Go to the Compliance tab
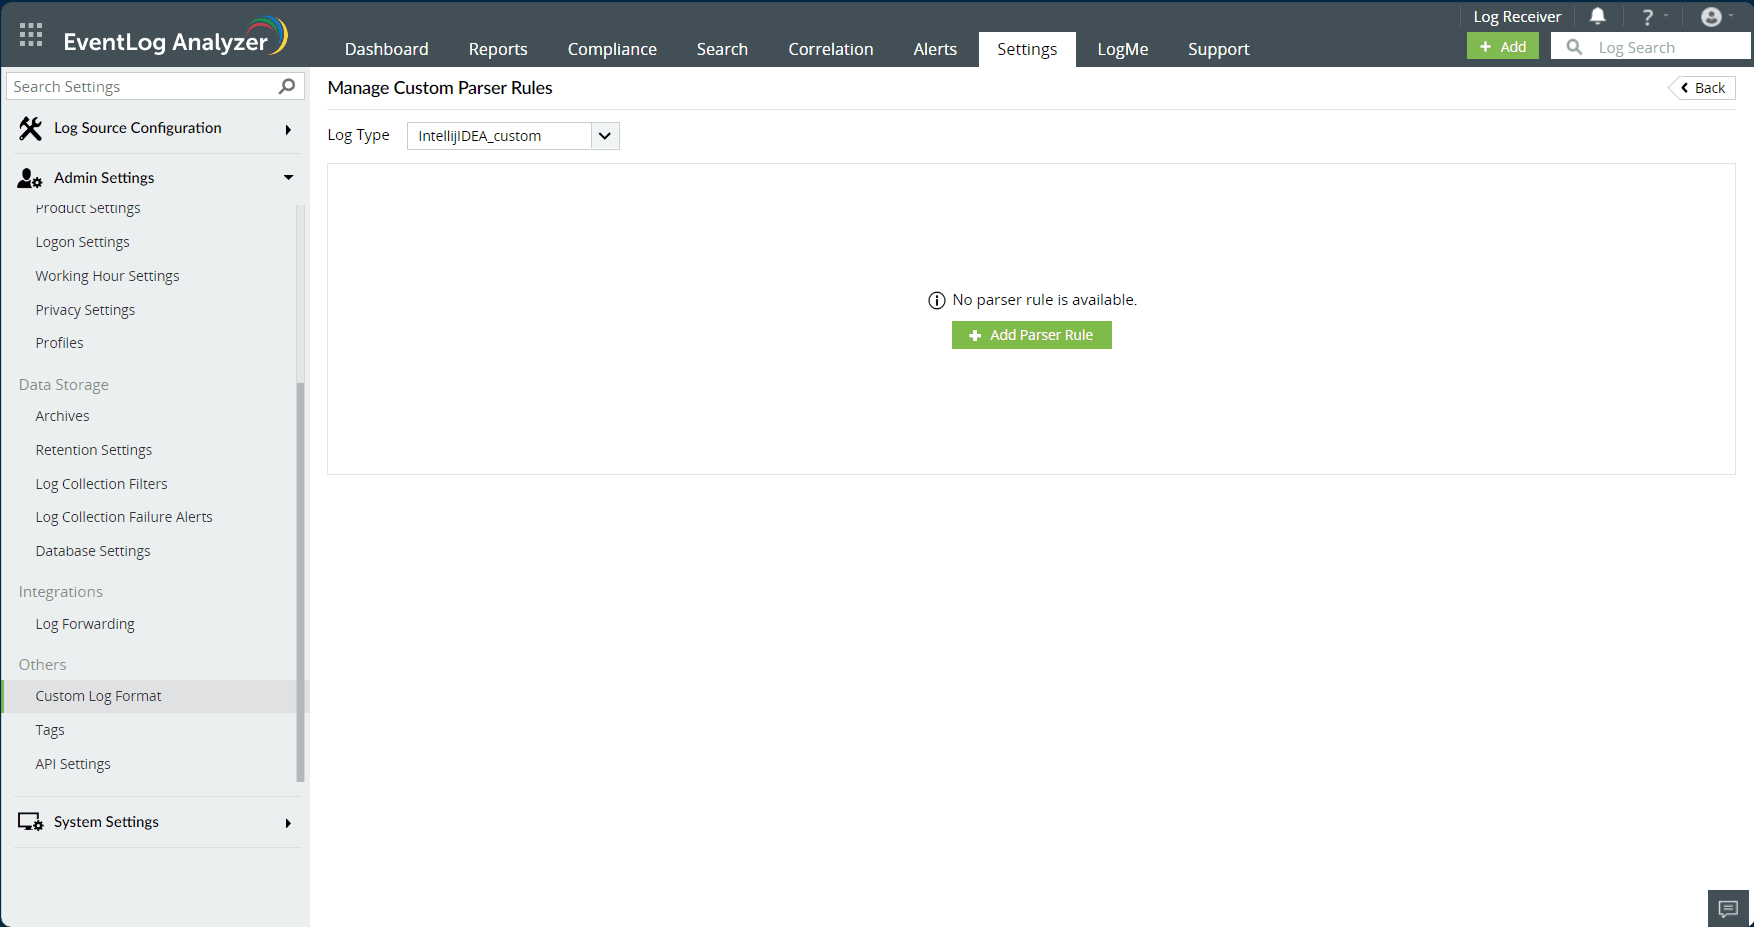Screen dimensions: 1754x927 (612, 49)
